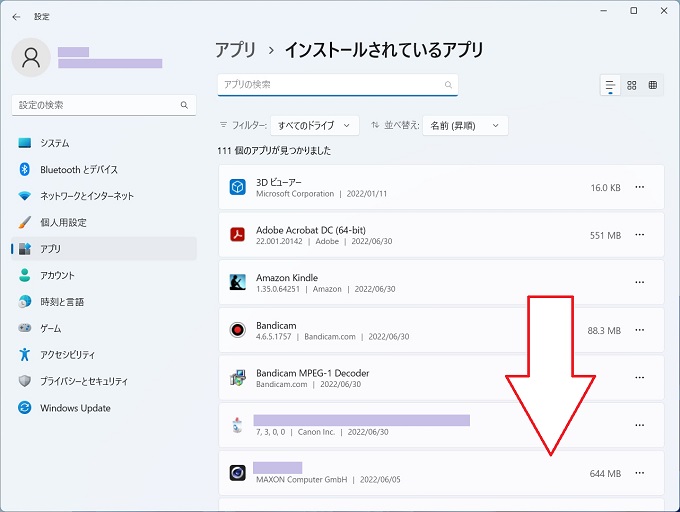
Task: Open アクセシビリティ settings
Action: (x=104, y=355)
